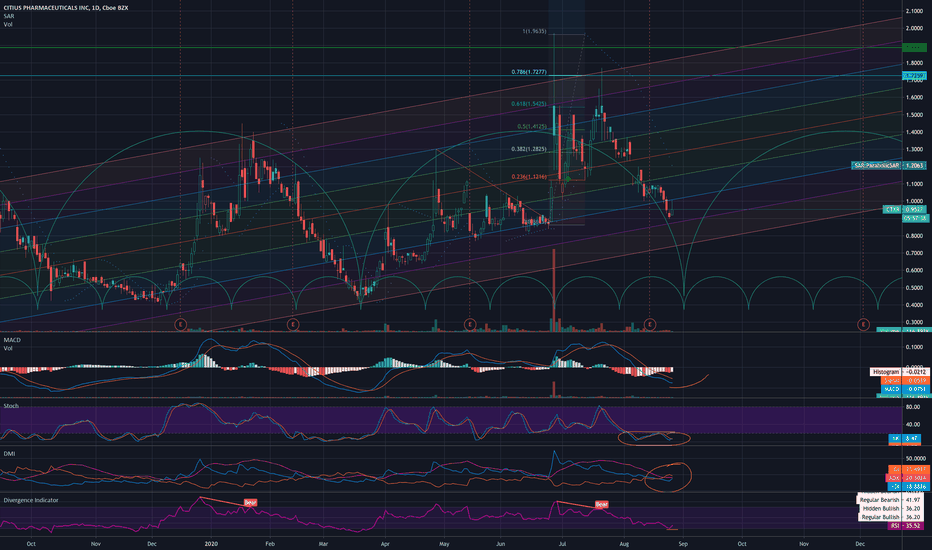Click the Fibonacci 0.5(1.4125) level label
The width and height of the screenshot is (932, 550).
click(x=531, y=126)
